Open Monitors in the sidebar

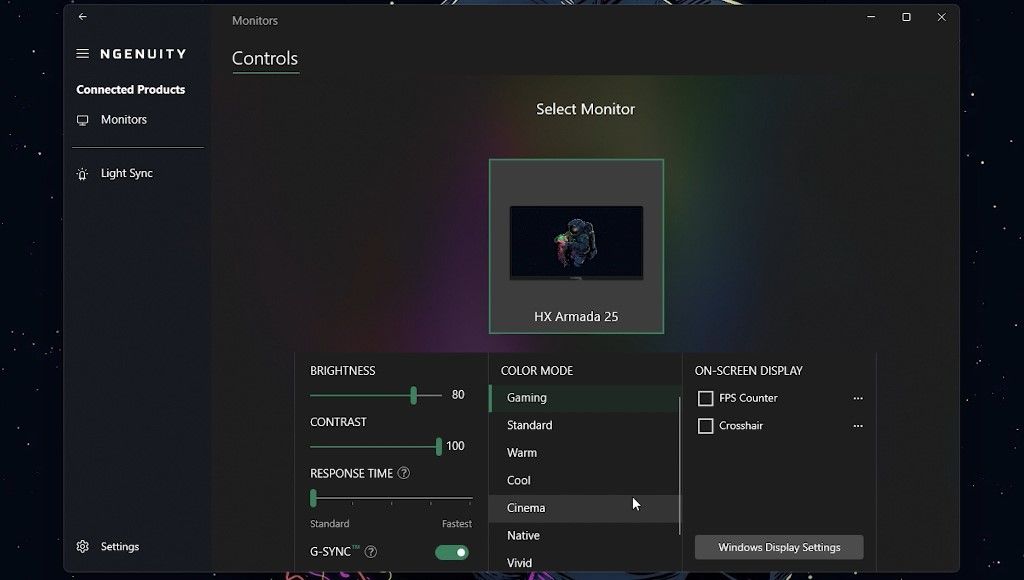coord(124,120)
